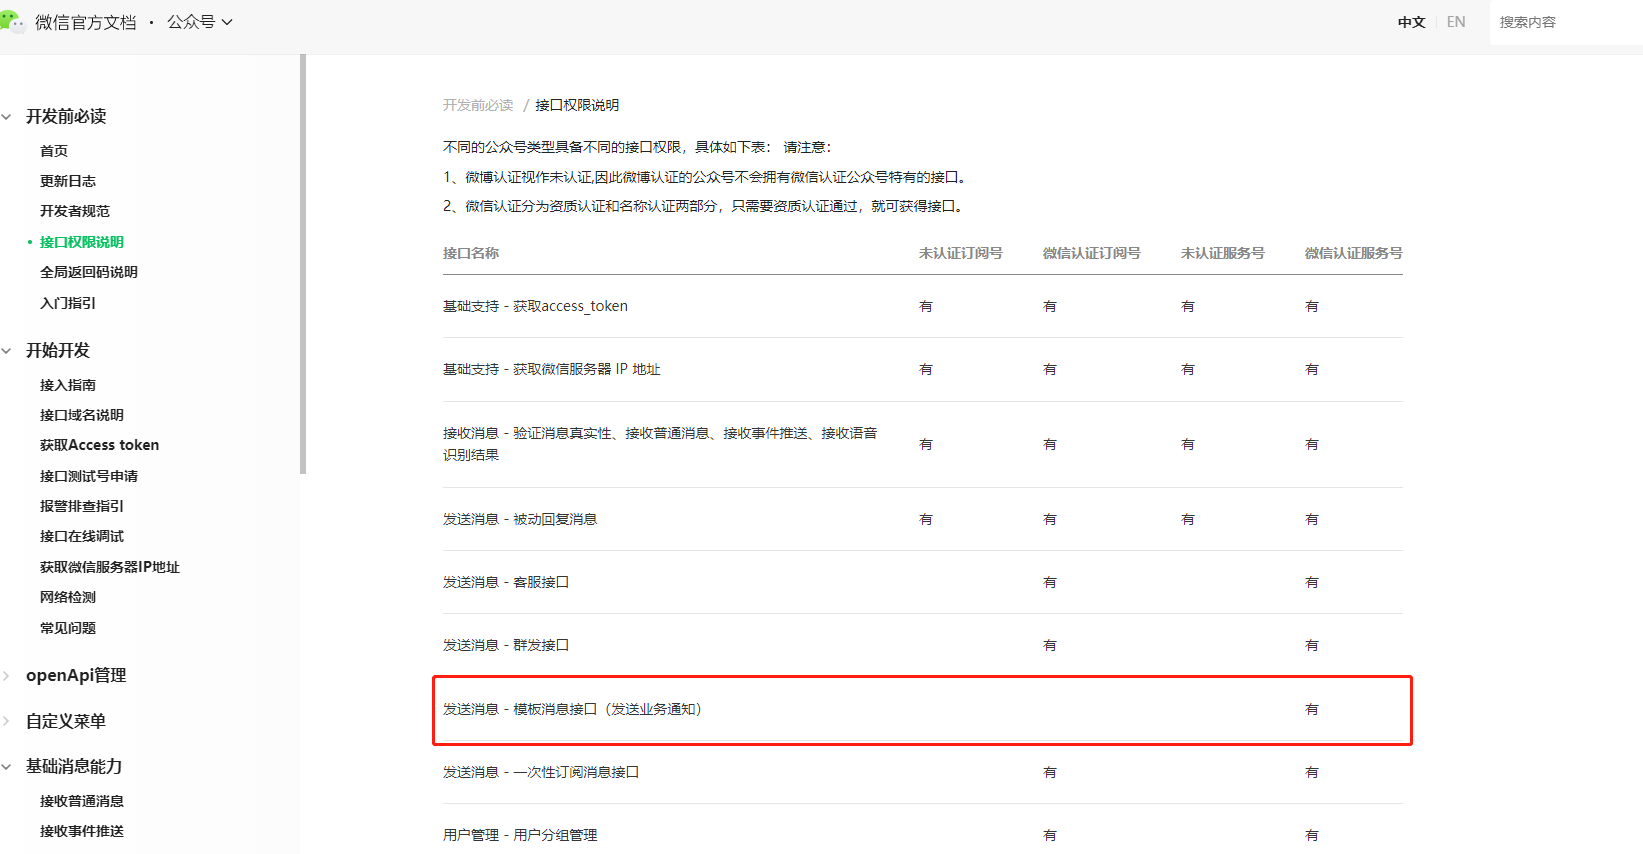Screen dimensions: 1643x854
Task: Click 用户管理 - 用户分组管理 row text
Action: (x=520, y=835)
